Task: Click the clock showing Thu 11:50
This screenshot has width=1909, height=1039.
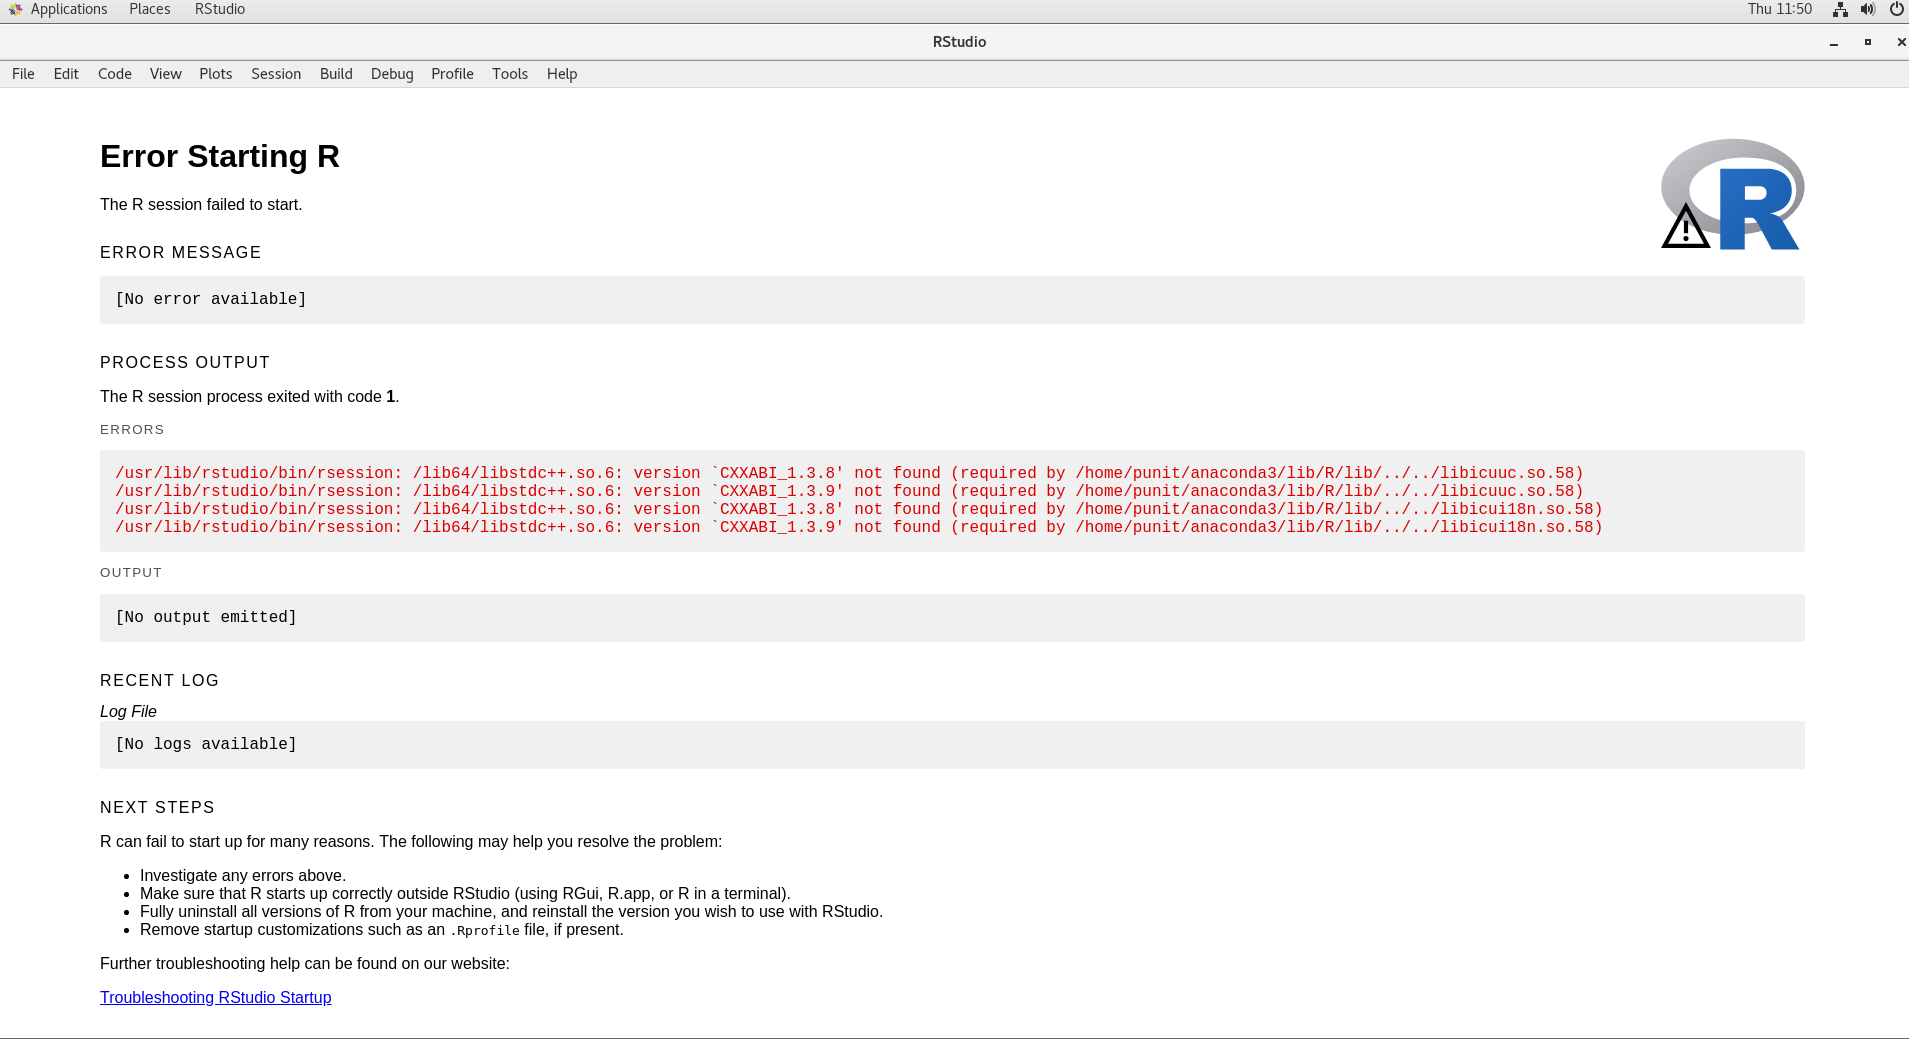Action: (1780, 9)
